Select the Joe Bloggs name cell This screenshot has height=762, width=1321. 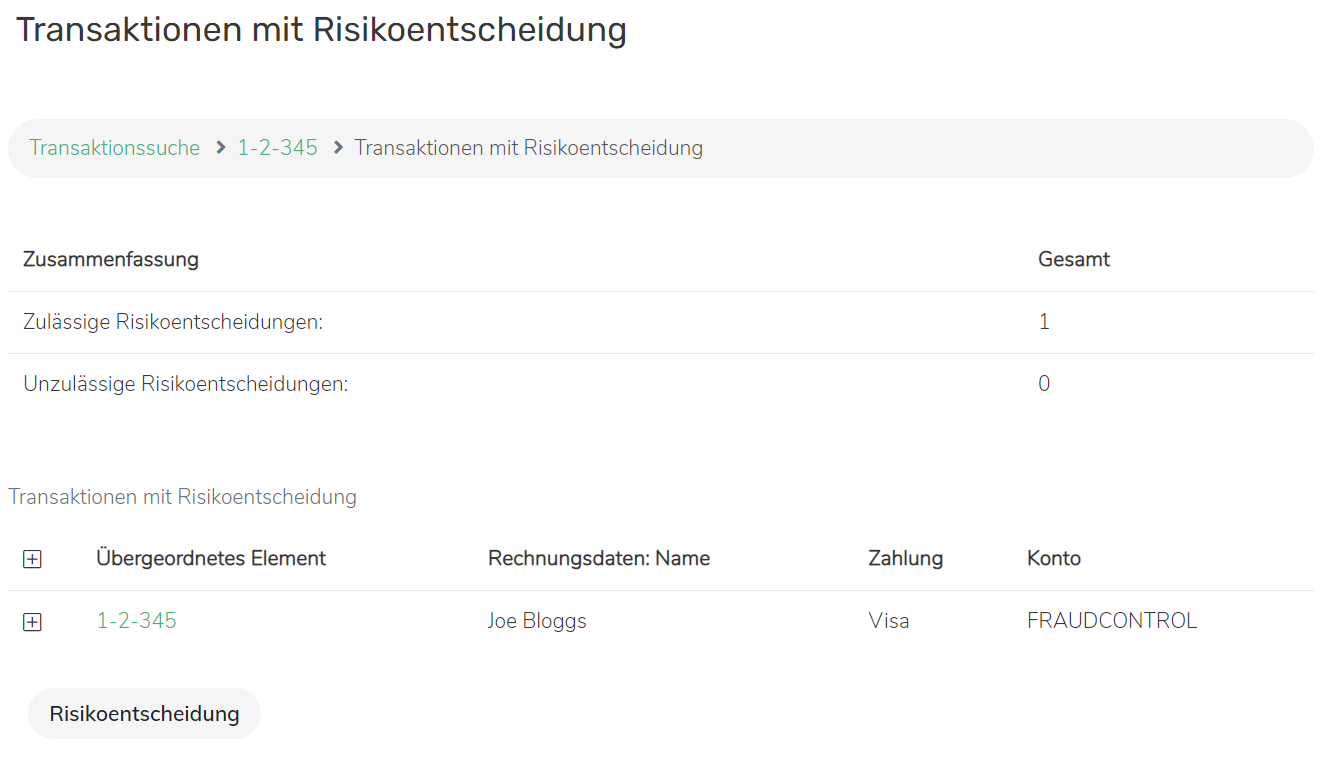[x=537, y=621]
